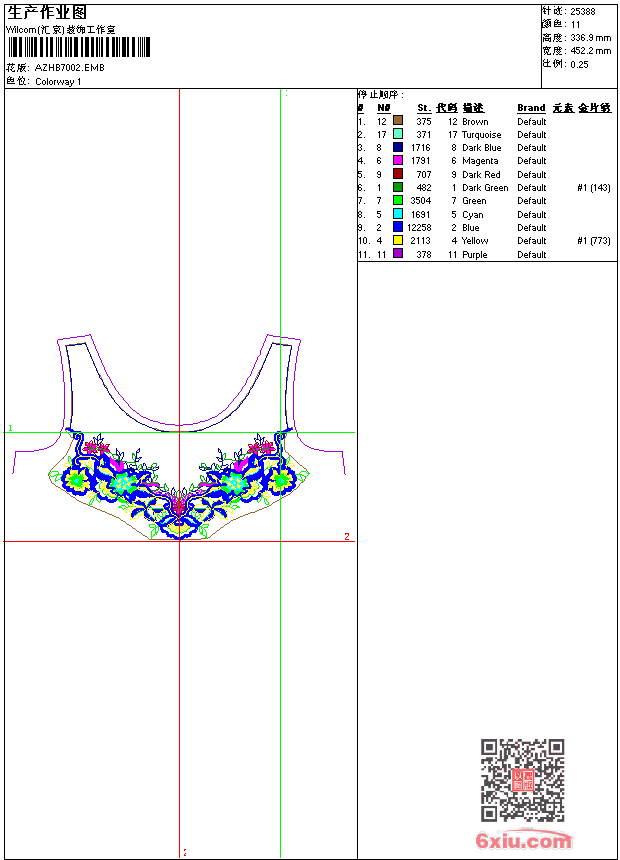Click the Blue swatch in row 9

click(398, 227)
